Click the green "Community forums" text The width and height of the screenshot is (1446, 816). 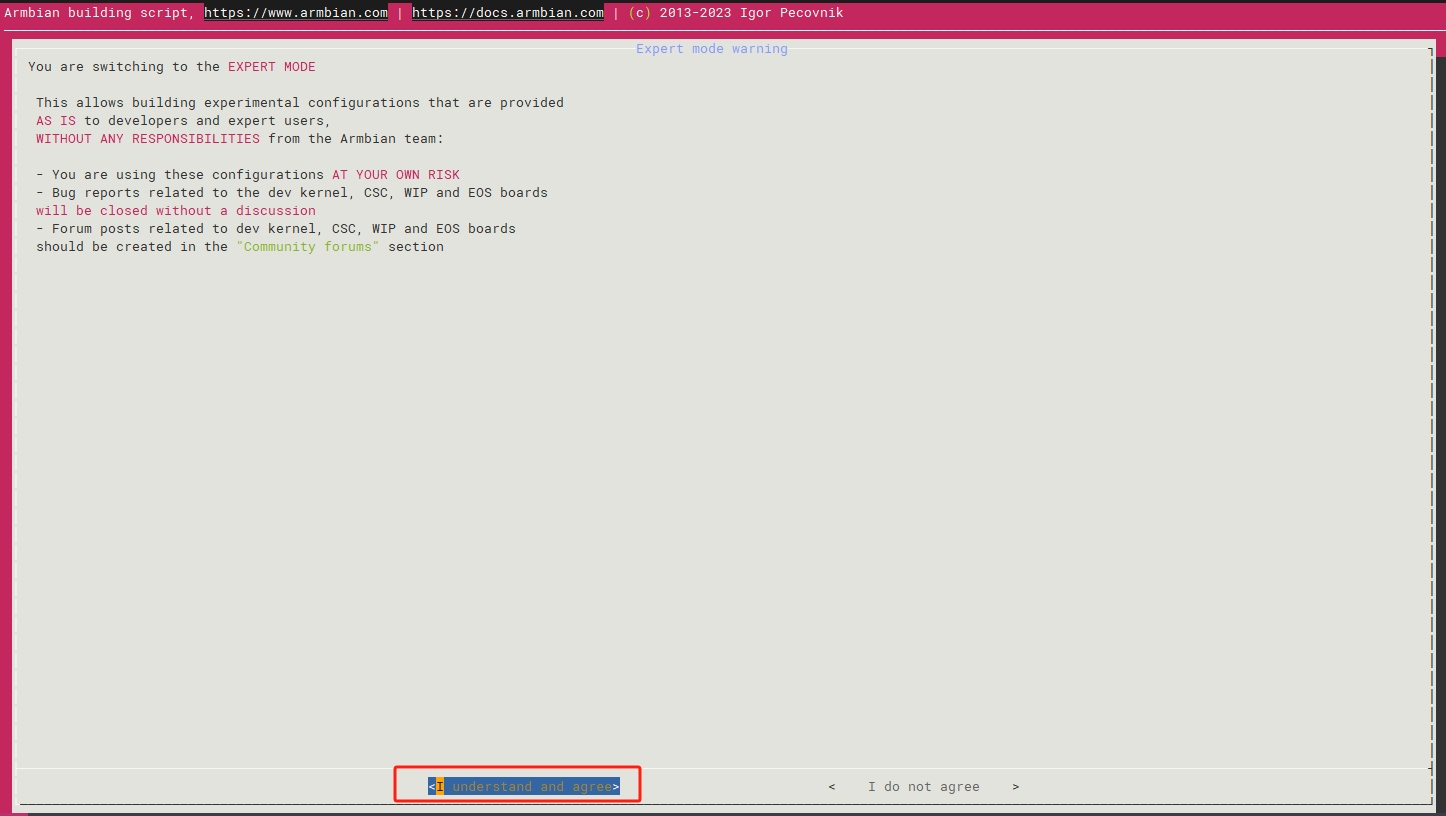click(308, 247)
